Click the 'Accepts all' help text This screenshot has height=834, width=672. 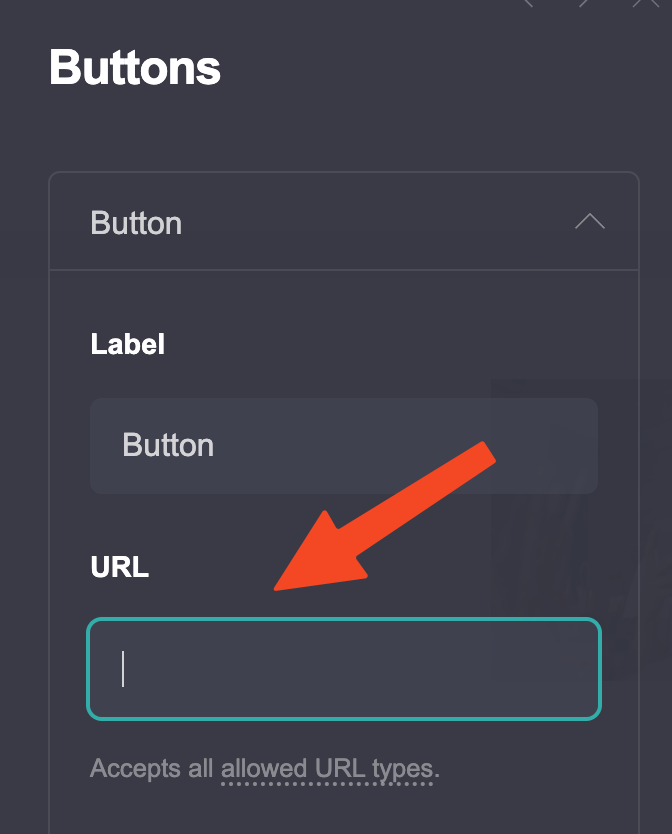point(152,769)
